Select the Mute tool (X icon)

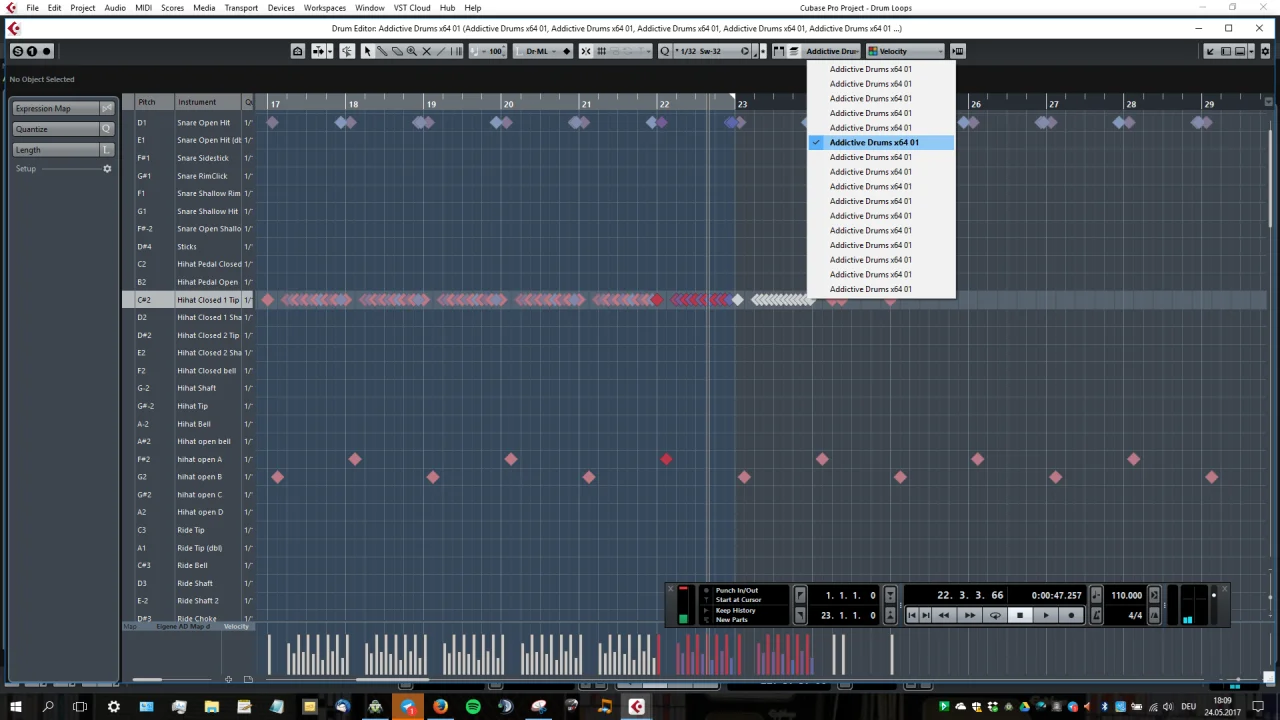426,51
